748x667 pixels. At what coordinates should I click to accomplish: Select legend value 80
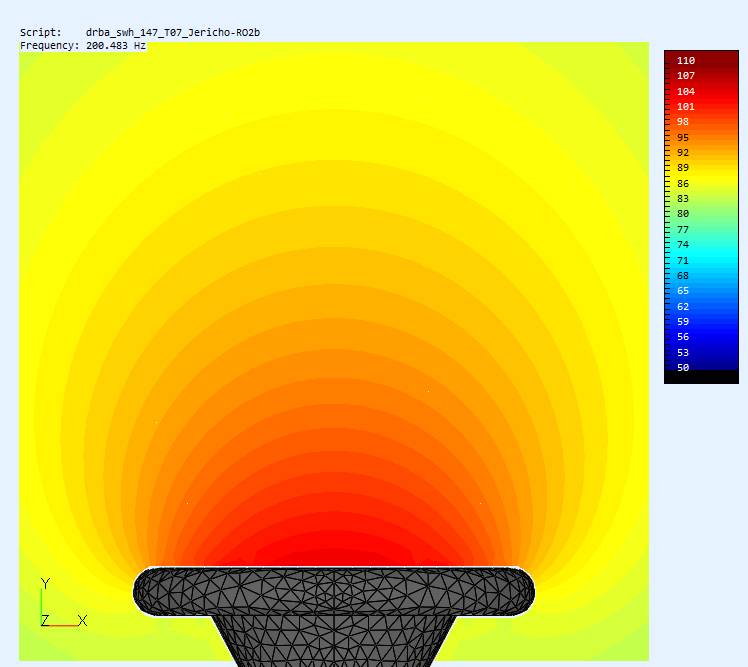click(x=683, y=214)
